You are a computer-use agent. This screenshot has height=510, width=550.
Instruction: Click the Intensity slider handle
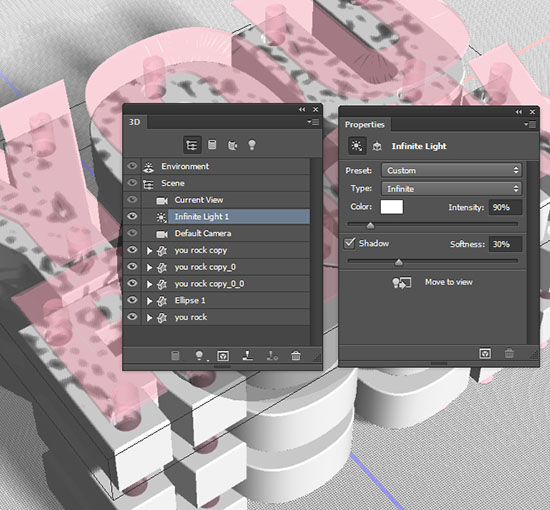370,226
